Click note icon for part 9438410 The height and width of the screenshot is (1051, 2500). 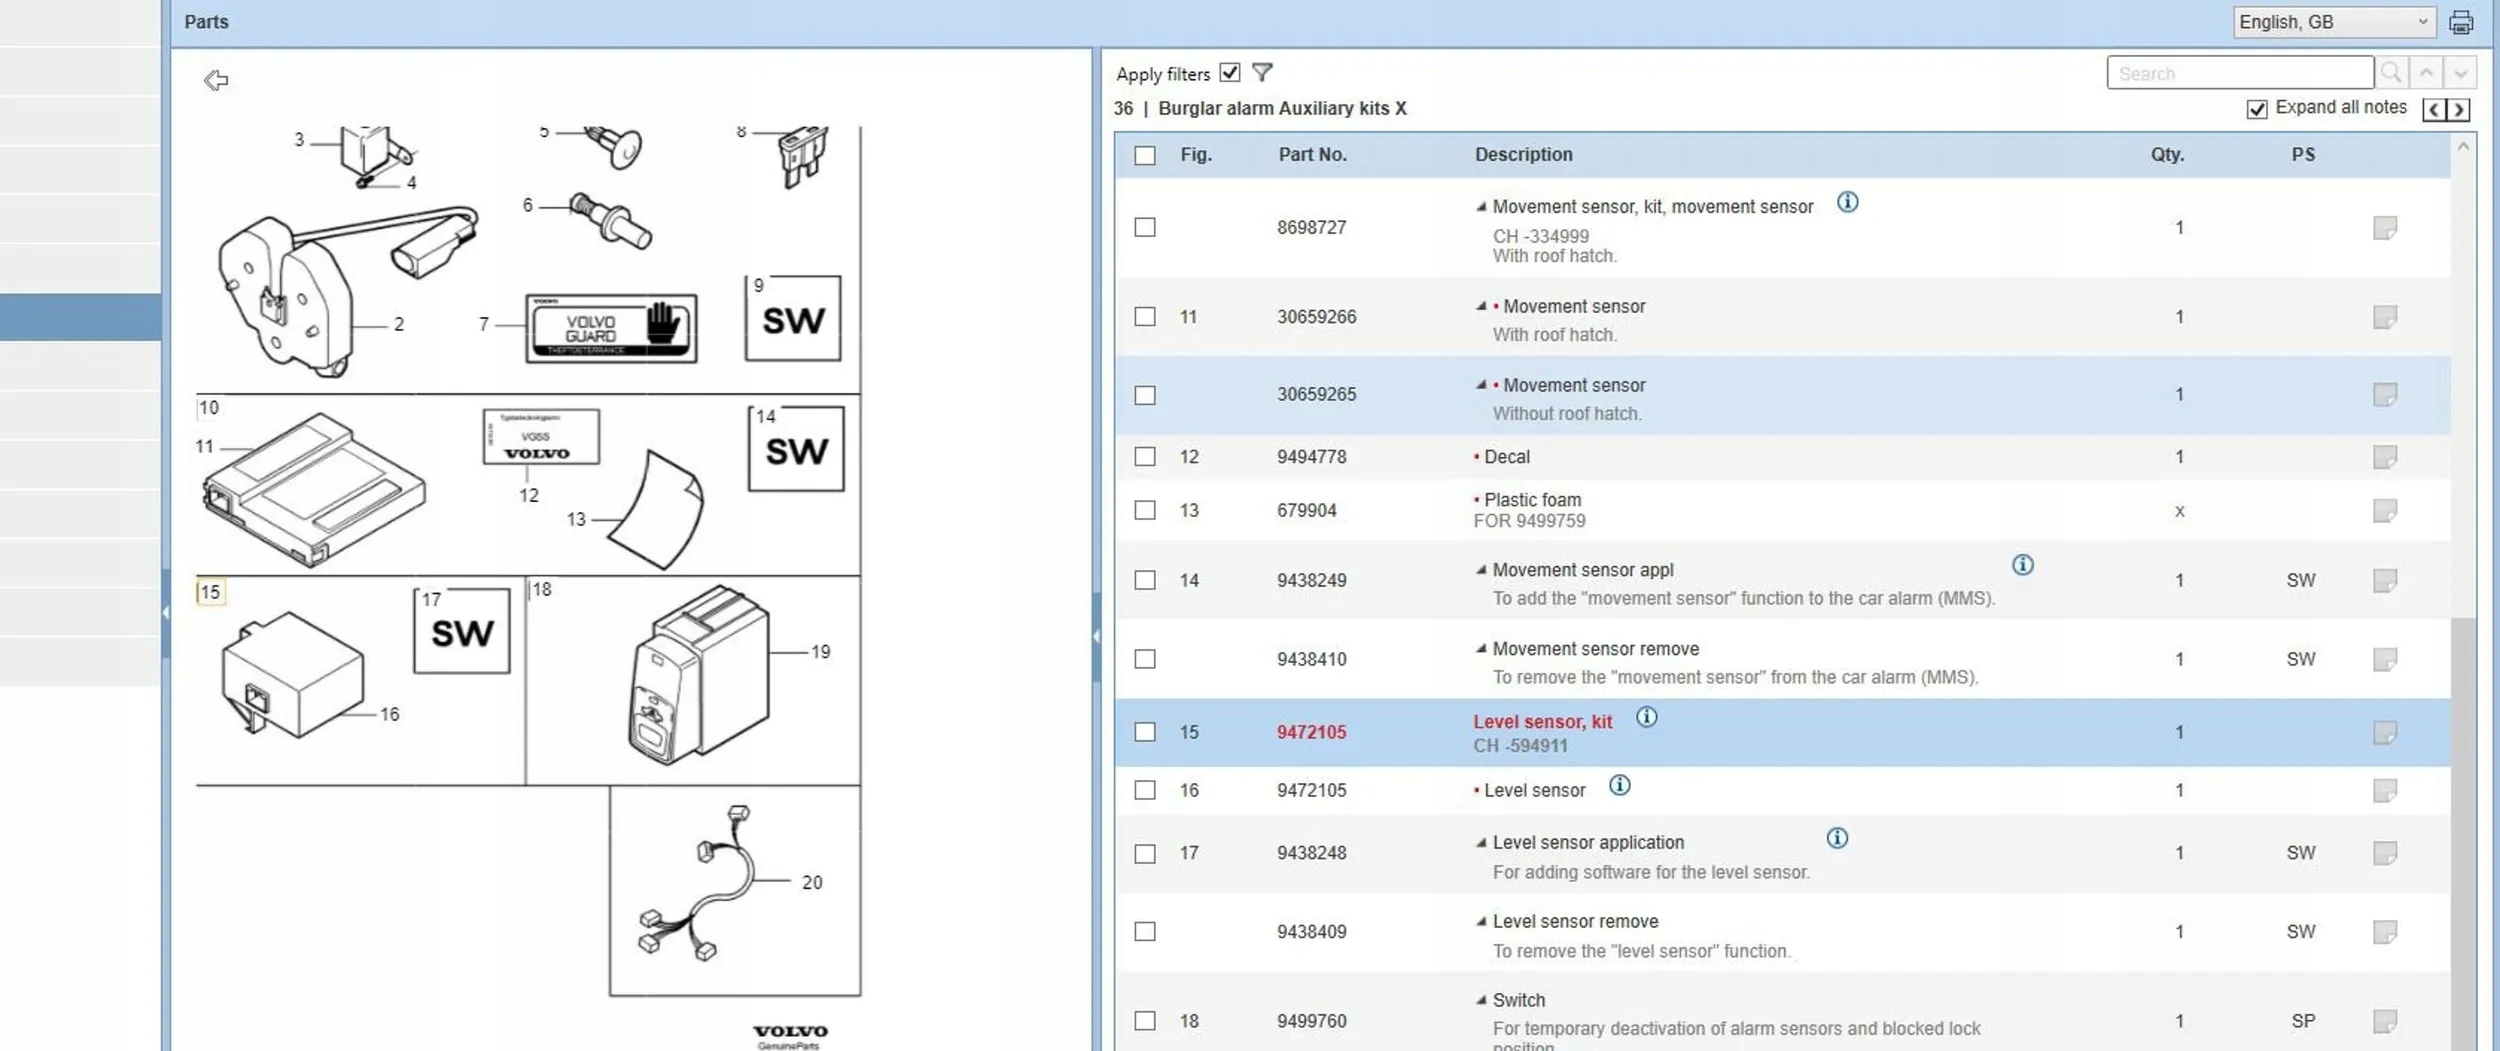(x=2385, y=659)
